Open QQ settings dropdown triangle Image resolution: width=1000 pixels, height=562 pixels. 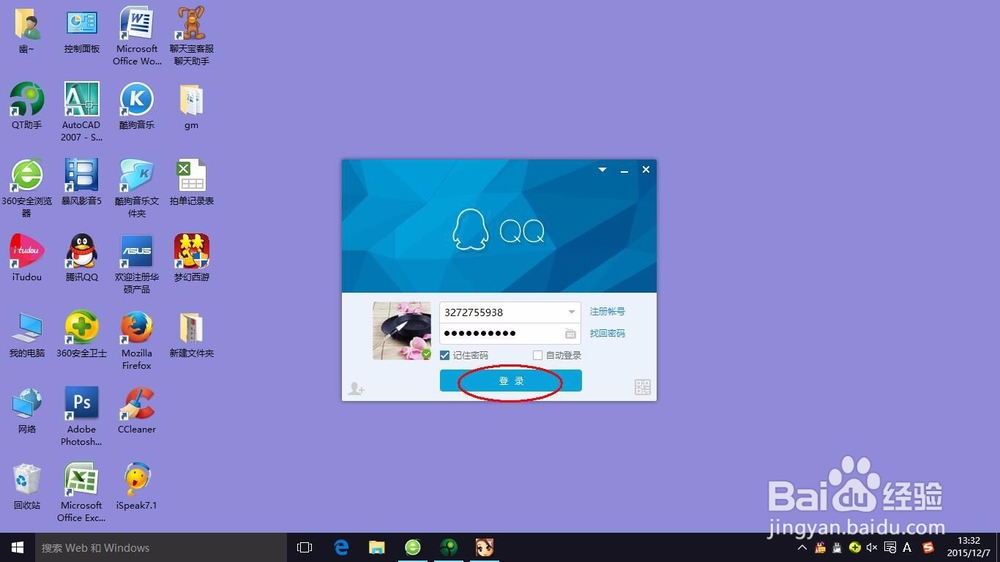point(602,170)
